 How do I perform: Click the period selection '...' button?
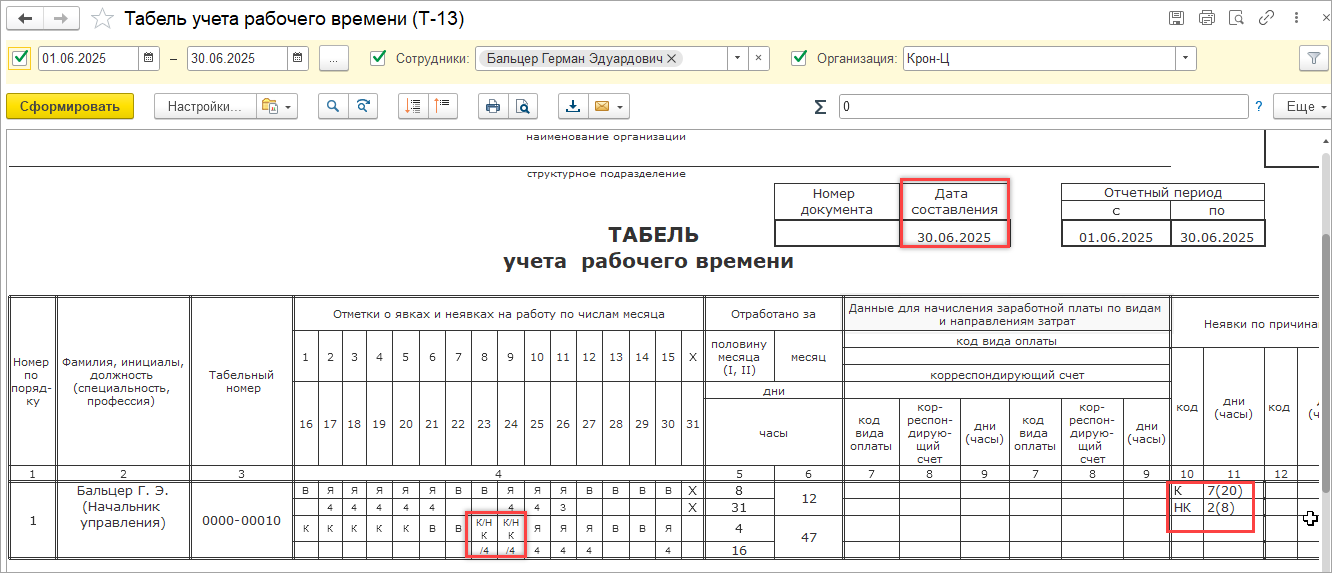333,58
